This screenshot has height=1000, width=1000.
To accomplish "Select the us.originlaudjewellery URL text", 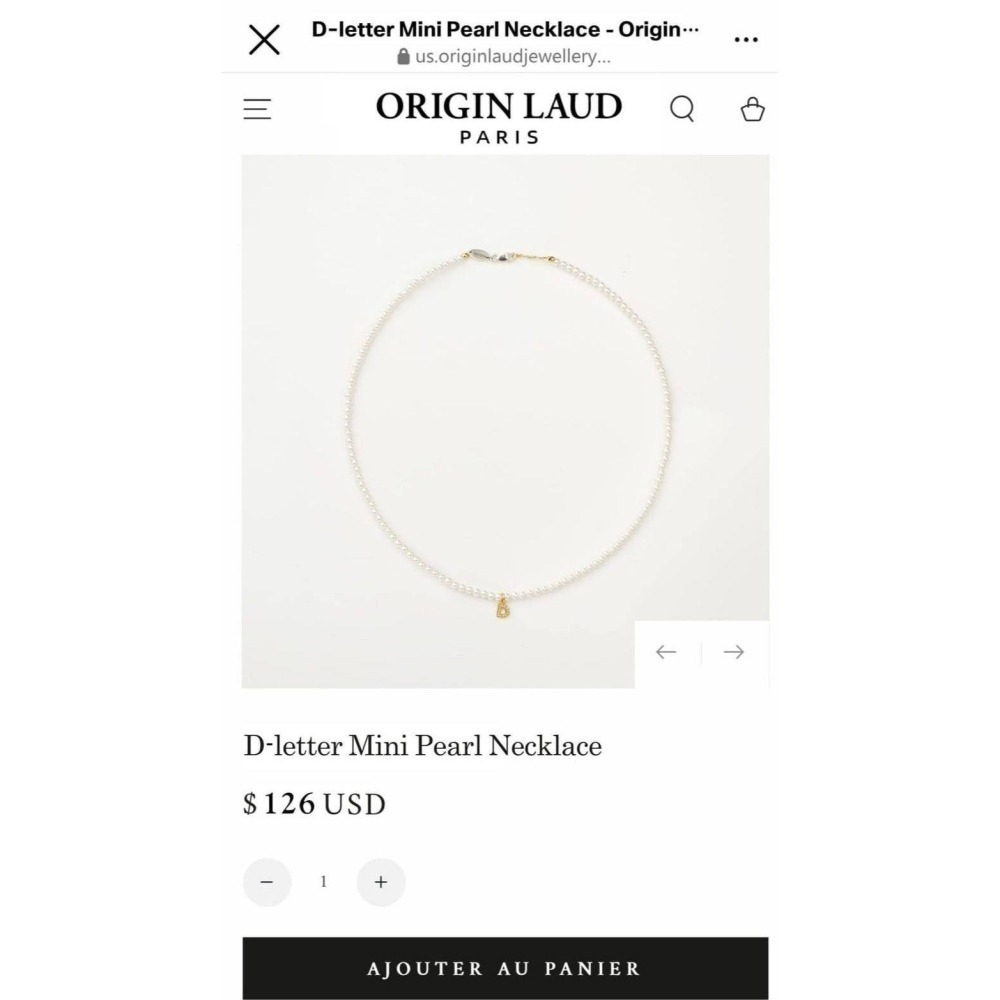I will point(513,56).
